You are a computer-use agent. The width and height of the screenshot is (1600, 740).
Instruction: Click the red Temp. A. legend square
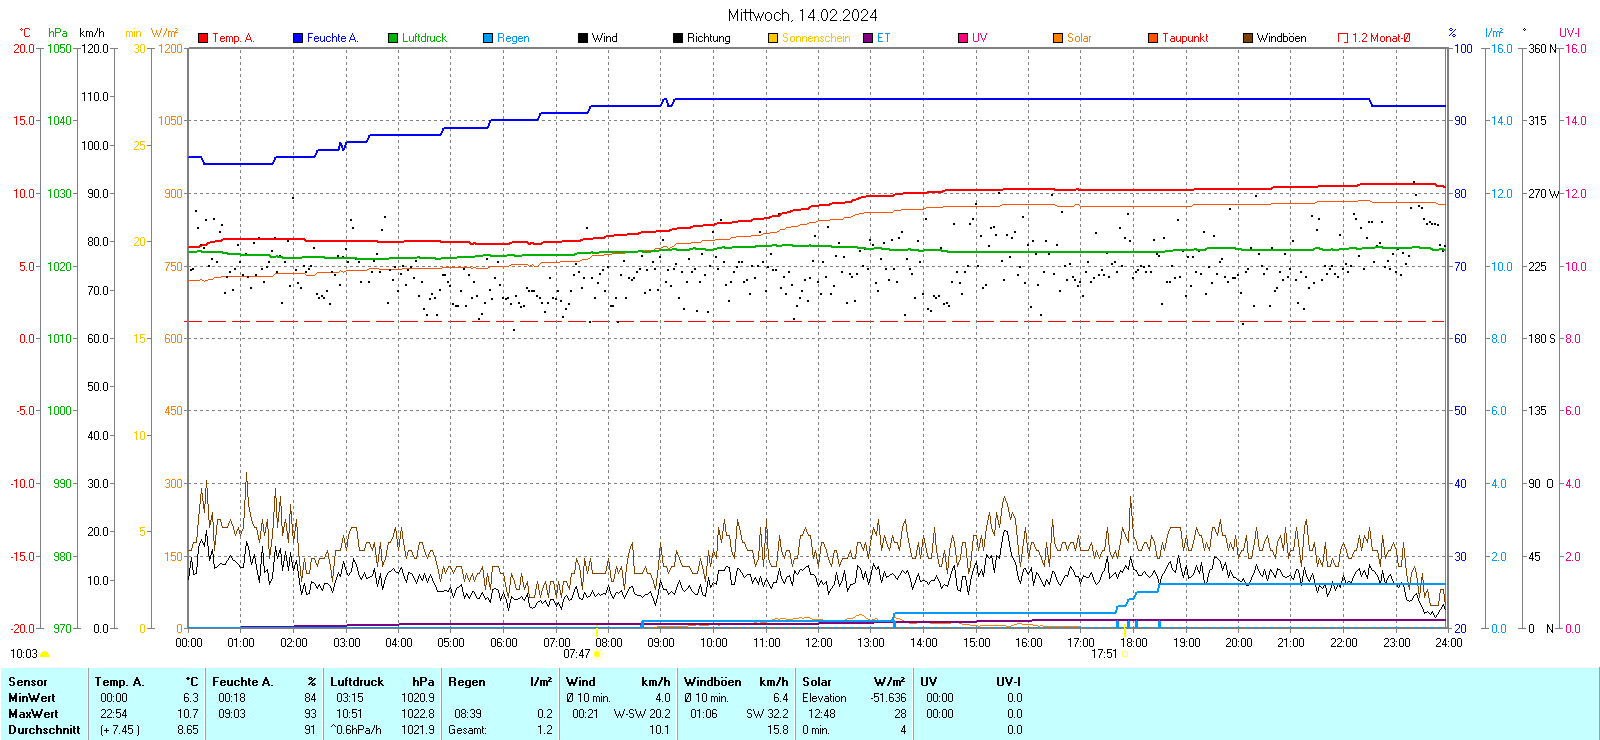pos(203,38)
